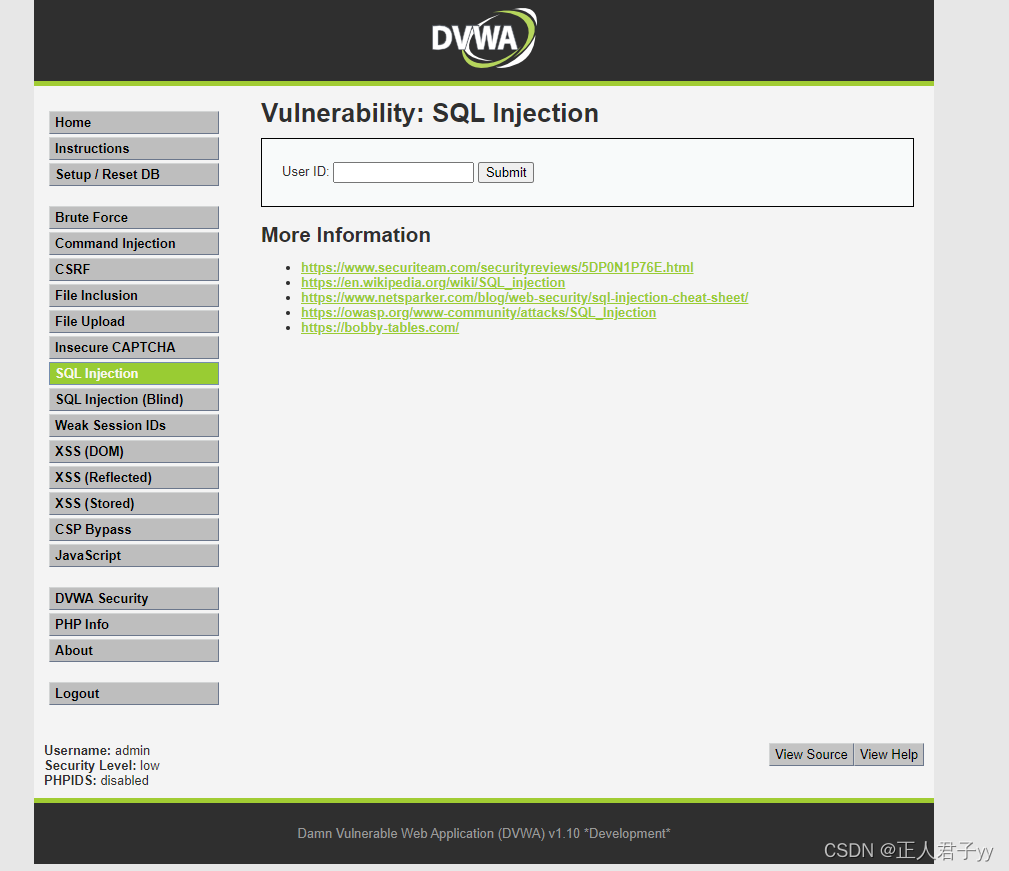Click the DVWA v1.10 *Development* footer text
This screenshot has width=1009, height=871.
(x=484, y=833)
